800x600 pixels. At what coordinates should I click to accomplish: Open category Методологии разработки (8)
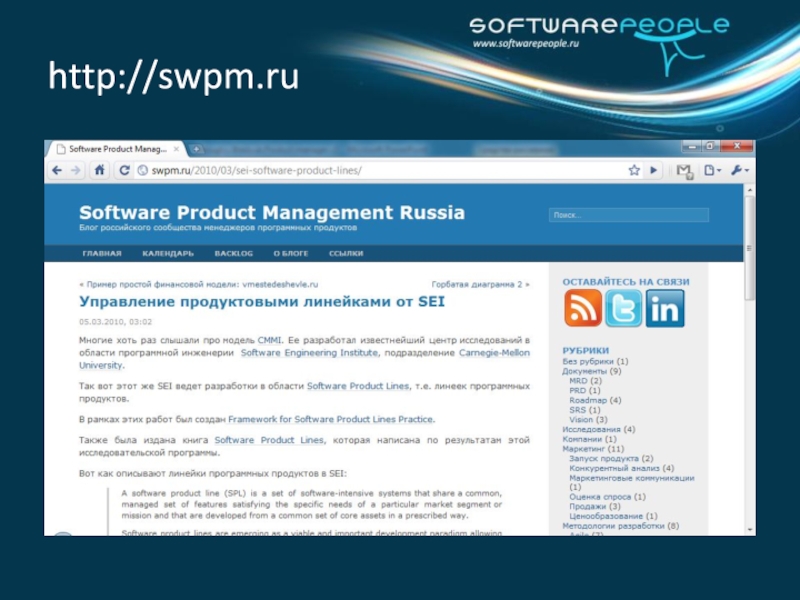pos(620,526)
